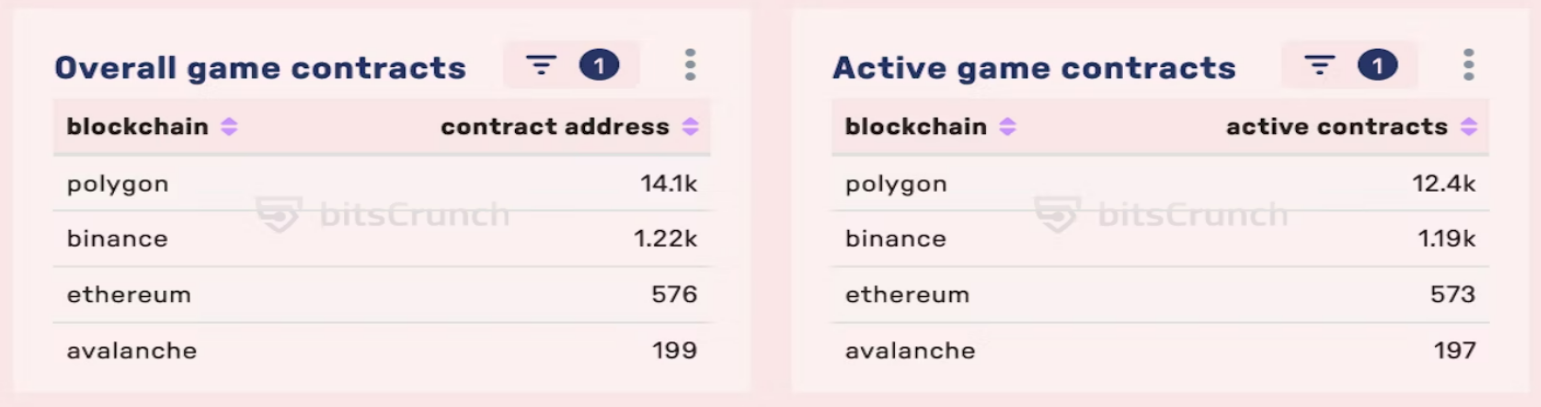1541x407 pixels.
Task: Sort by contract address arrows
Action: pyautogui.click(x=690, y=127)
